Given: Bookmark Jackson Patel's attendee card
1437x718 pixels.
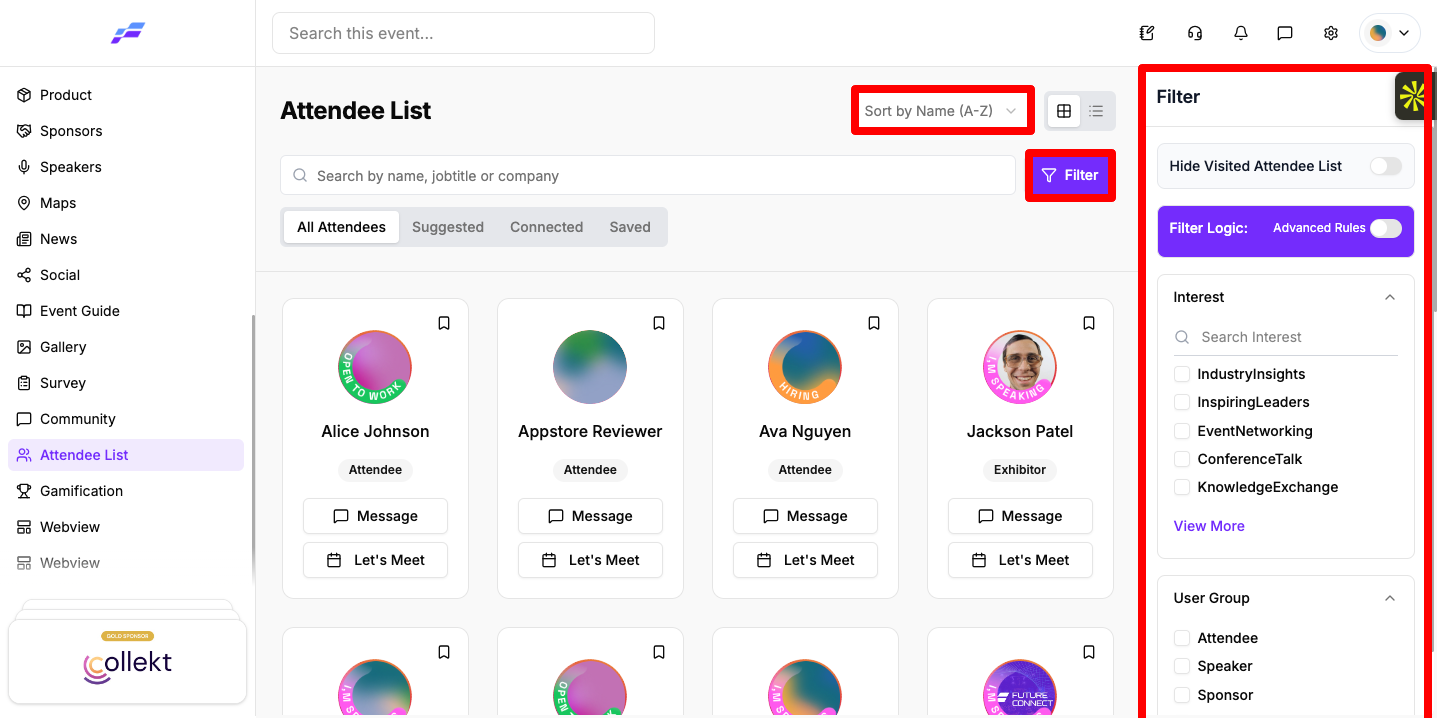Looking at the screenshot, I should (1089, 323).
